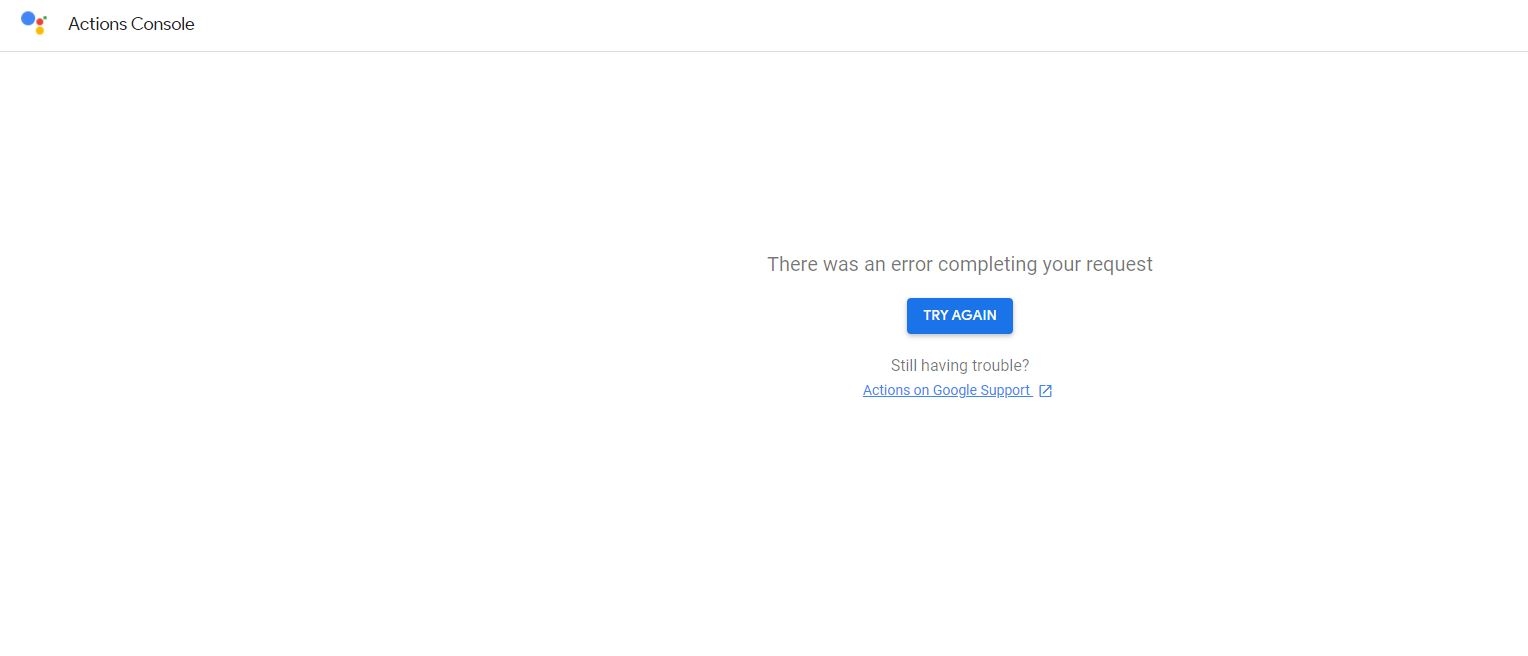Click the external link icon beside Support
Screen dimensions: 1528x656
(x=1045, y=391)
